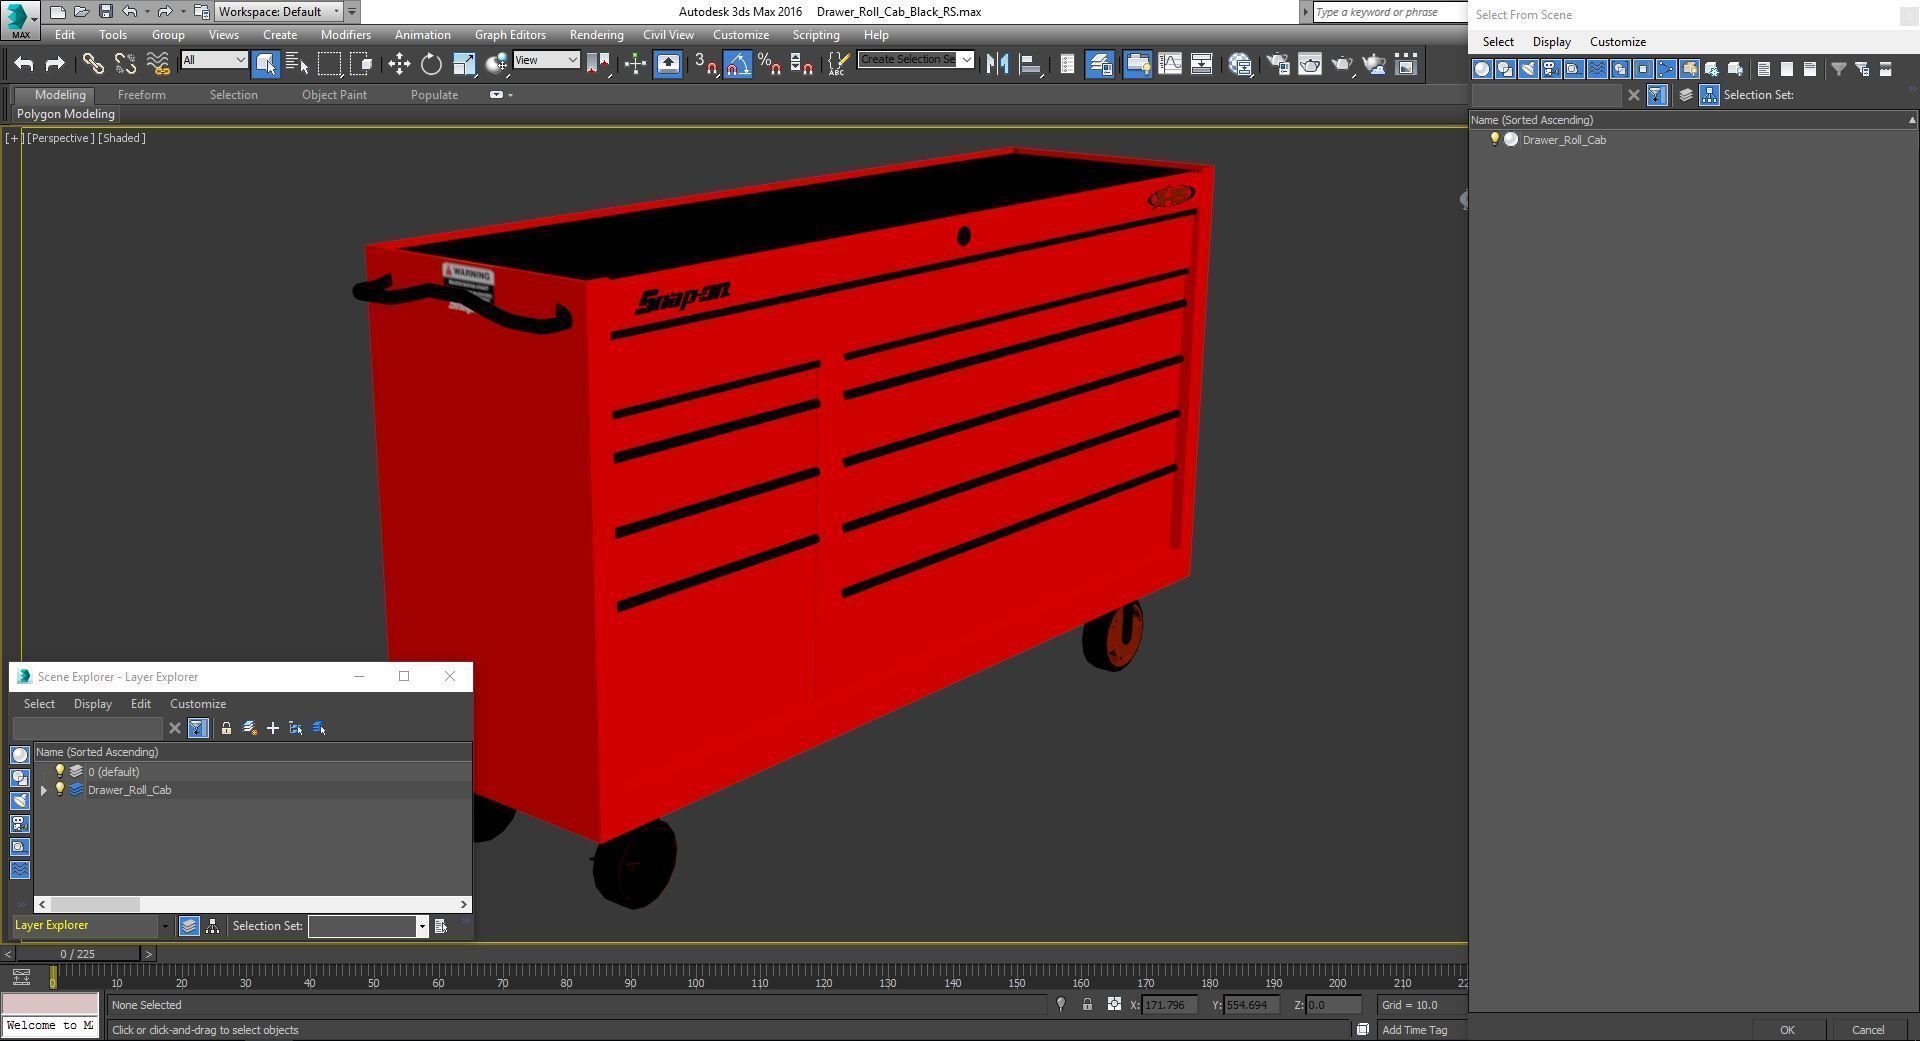
Task: Click the Bind to Space Warp icon
Action: tap(157, 64)
